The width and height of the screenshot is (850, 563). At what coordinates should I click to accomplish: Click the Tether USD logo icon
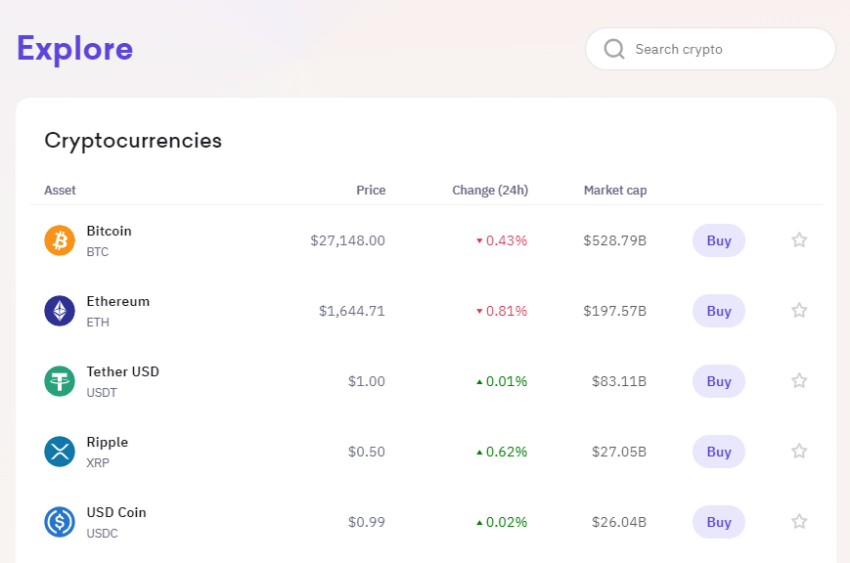[60, 381]
